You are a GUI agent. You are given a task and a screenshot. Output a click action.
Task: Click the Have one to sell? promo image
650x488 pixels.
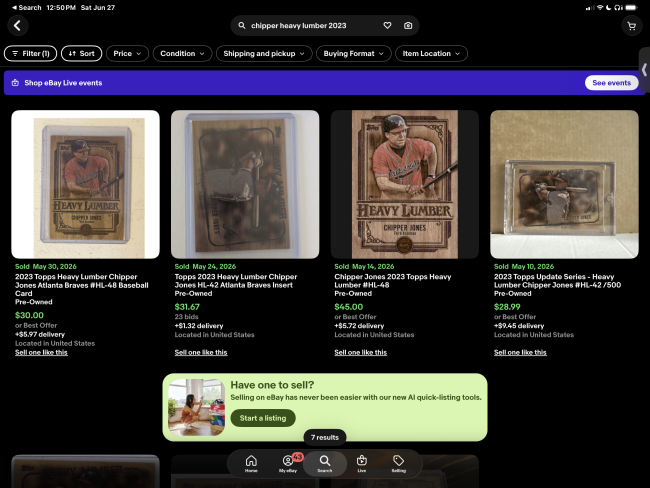click(196, 407)
